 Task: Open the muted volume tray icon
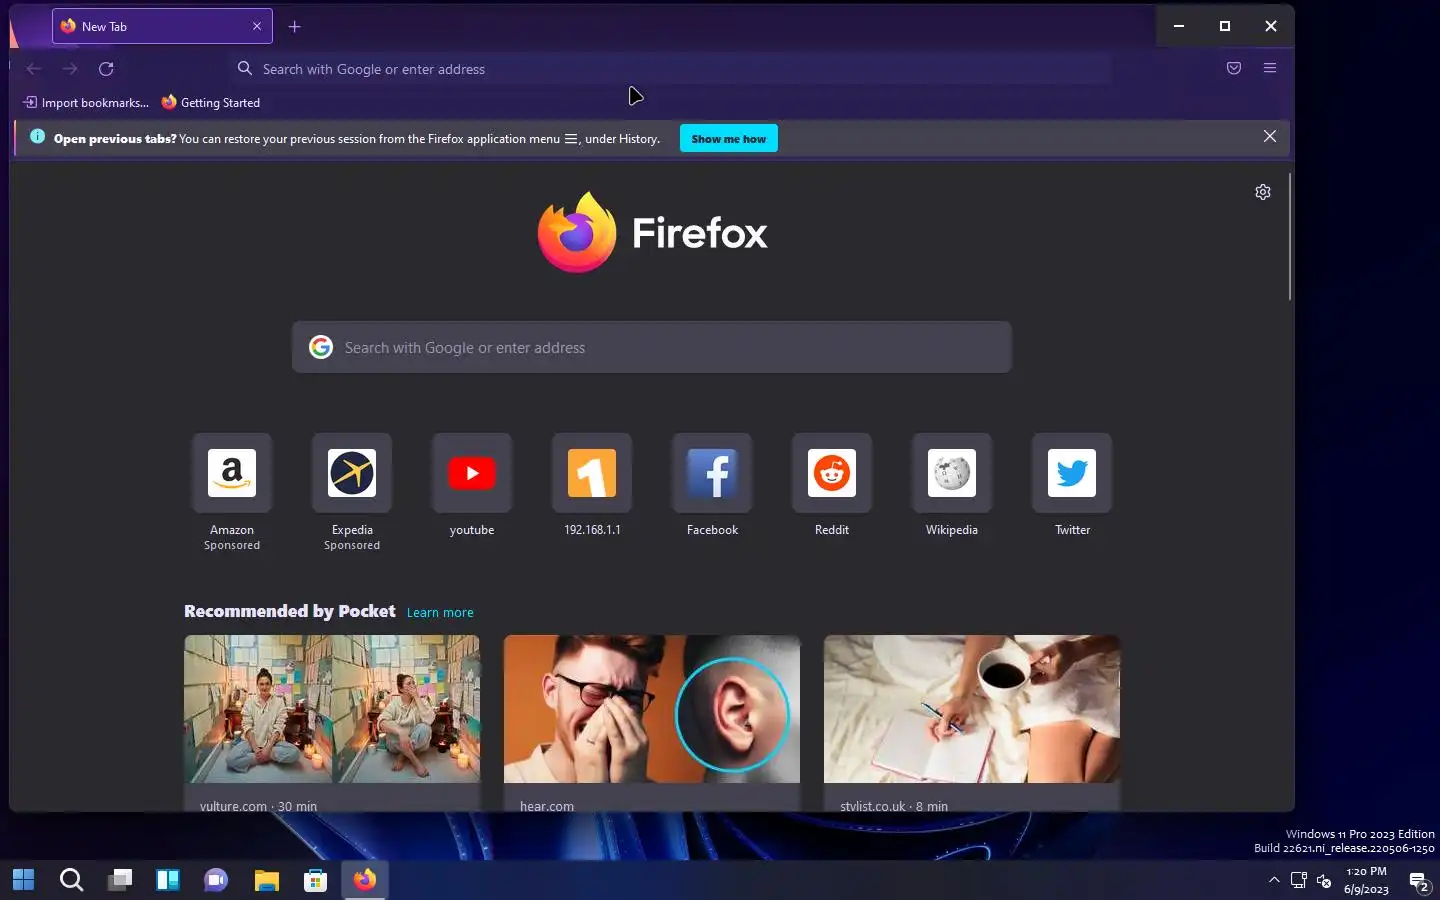(1324, 880)
